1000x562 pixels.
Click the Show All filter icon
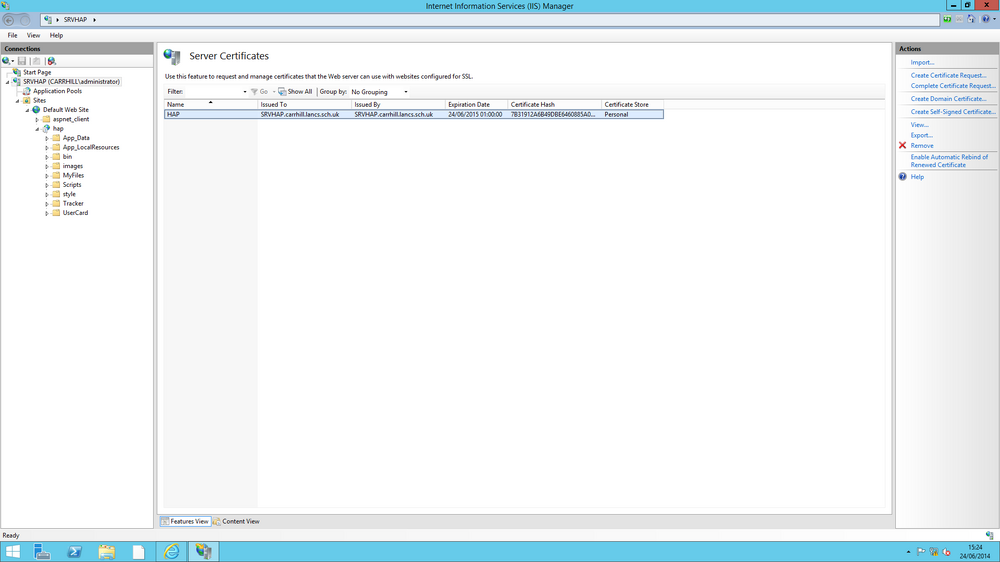(282, 92)
